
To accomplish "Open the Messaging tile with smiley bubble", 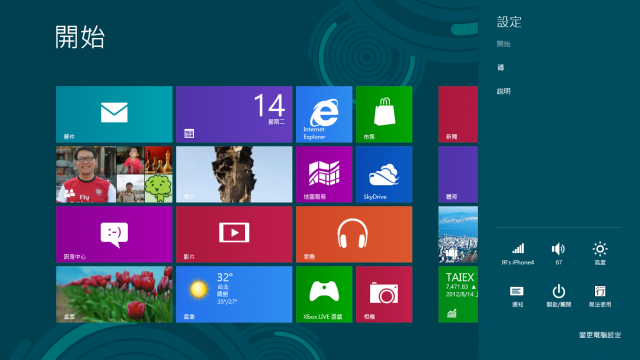I will [x=114, y=234].
